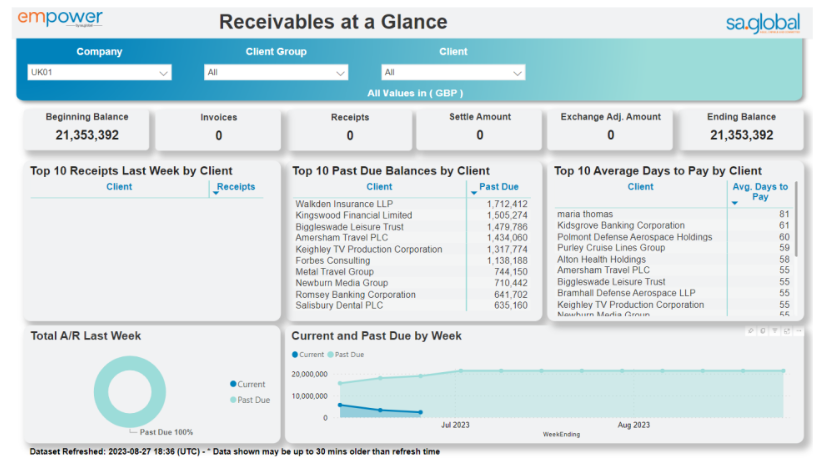The height and width of the screenshot is (466, 829).
Task: Select Purley Cruise Lines Group row
Action: click(673, 248)
